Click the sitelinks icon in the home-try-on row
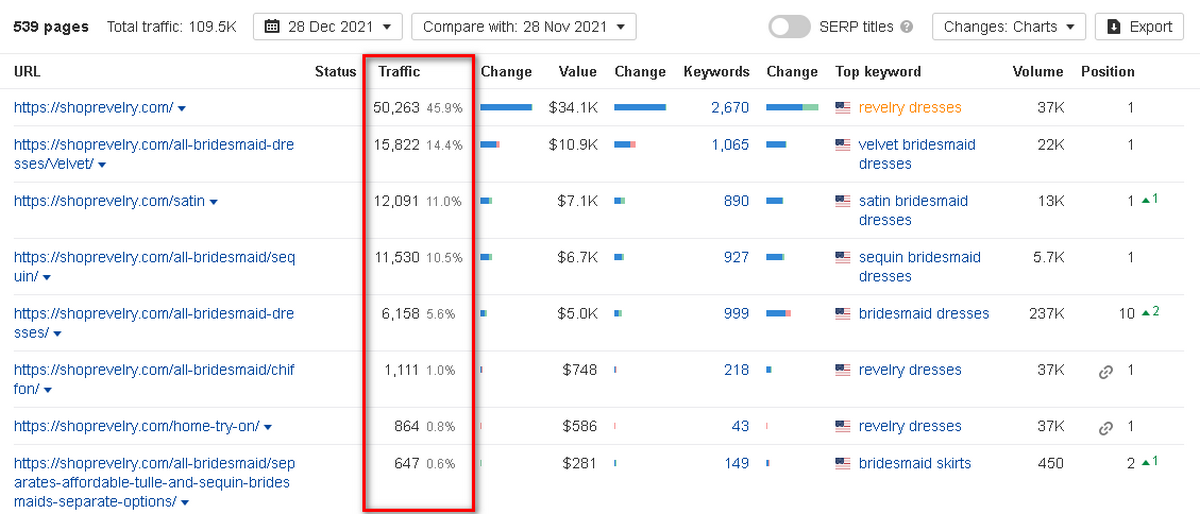Image resolution: width=1200 pixels, height=514 pixels. (1106, 427)
